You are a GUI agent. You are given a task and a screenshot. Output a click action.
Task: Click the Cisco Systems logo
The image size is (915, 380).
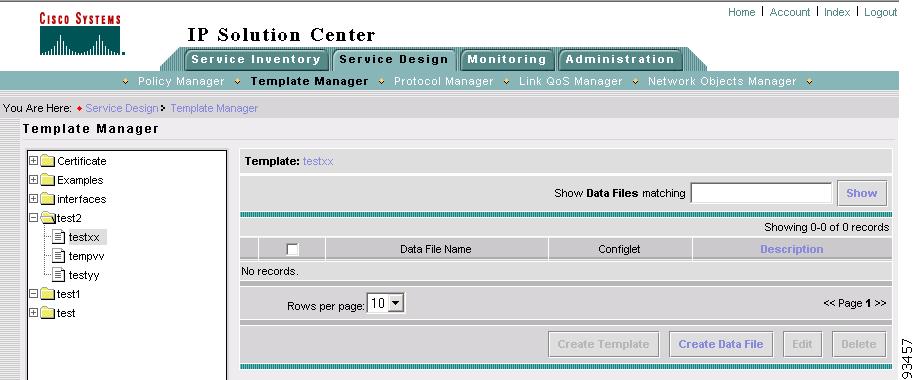[x=82, y=34]
